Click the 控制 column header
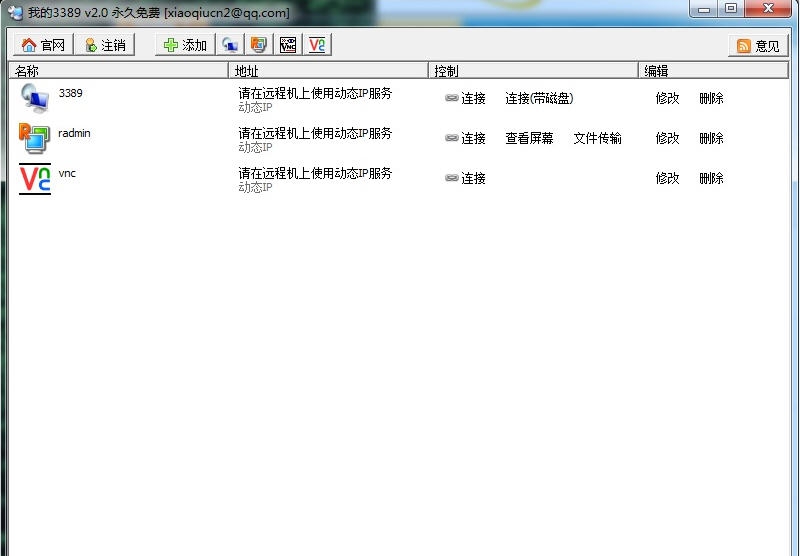 click(534, 71)
